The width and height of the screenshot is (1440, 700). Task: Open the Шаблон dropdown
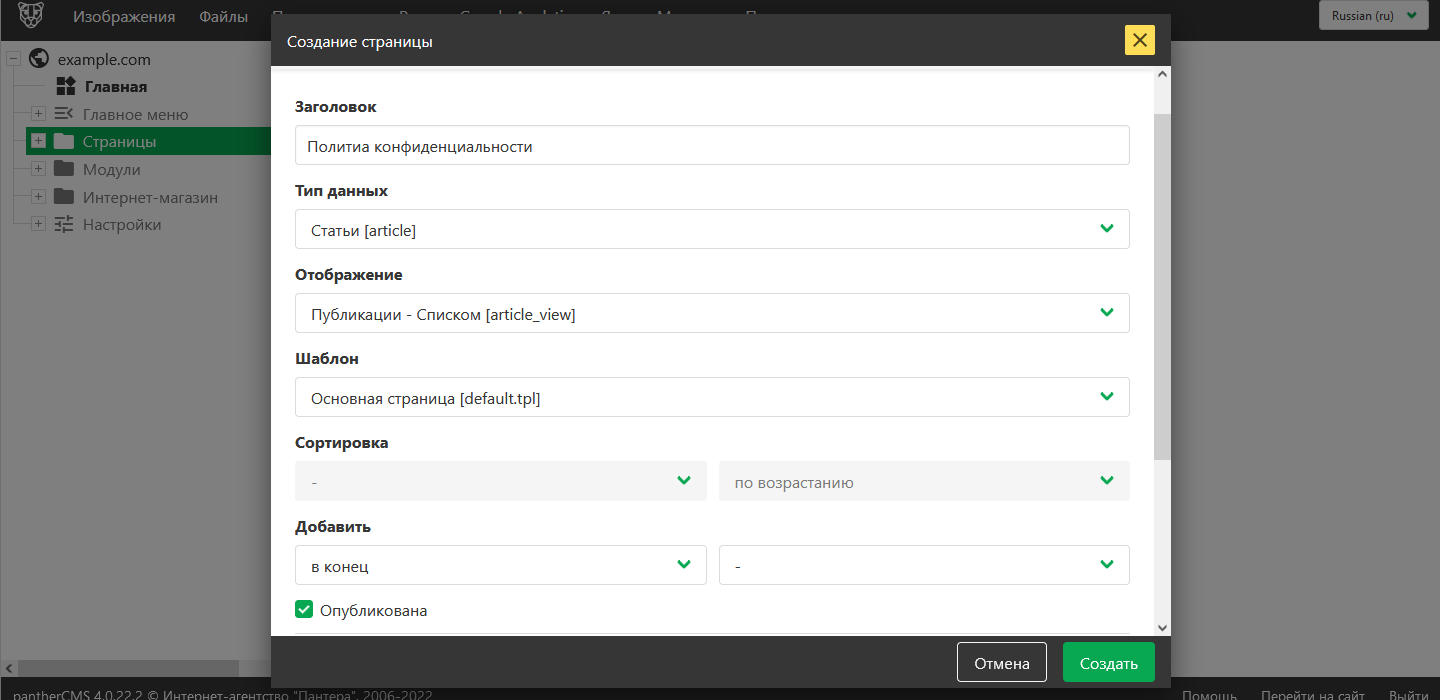712,397
